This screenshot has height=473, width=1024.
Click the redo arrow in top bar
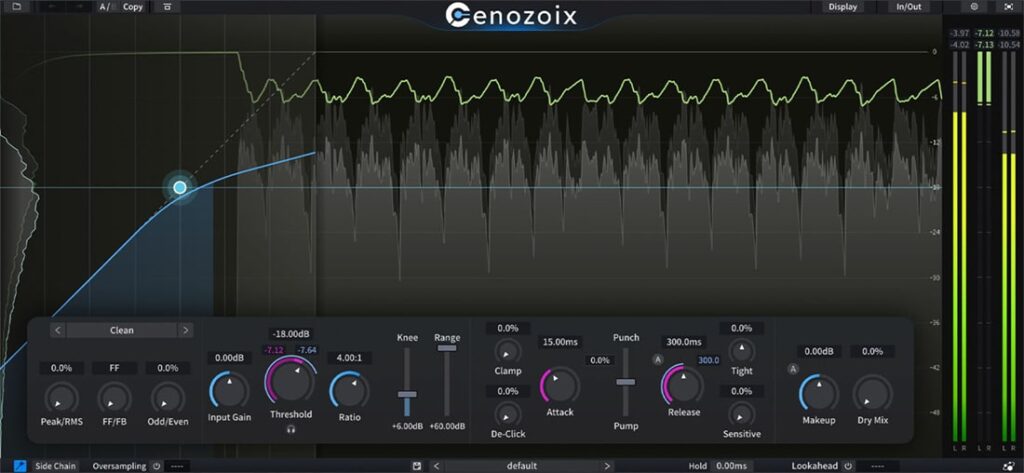(78, 7)
